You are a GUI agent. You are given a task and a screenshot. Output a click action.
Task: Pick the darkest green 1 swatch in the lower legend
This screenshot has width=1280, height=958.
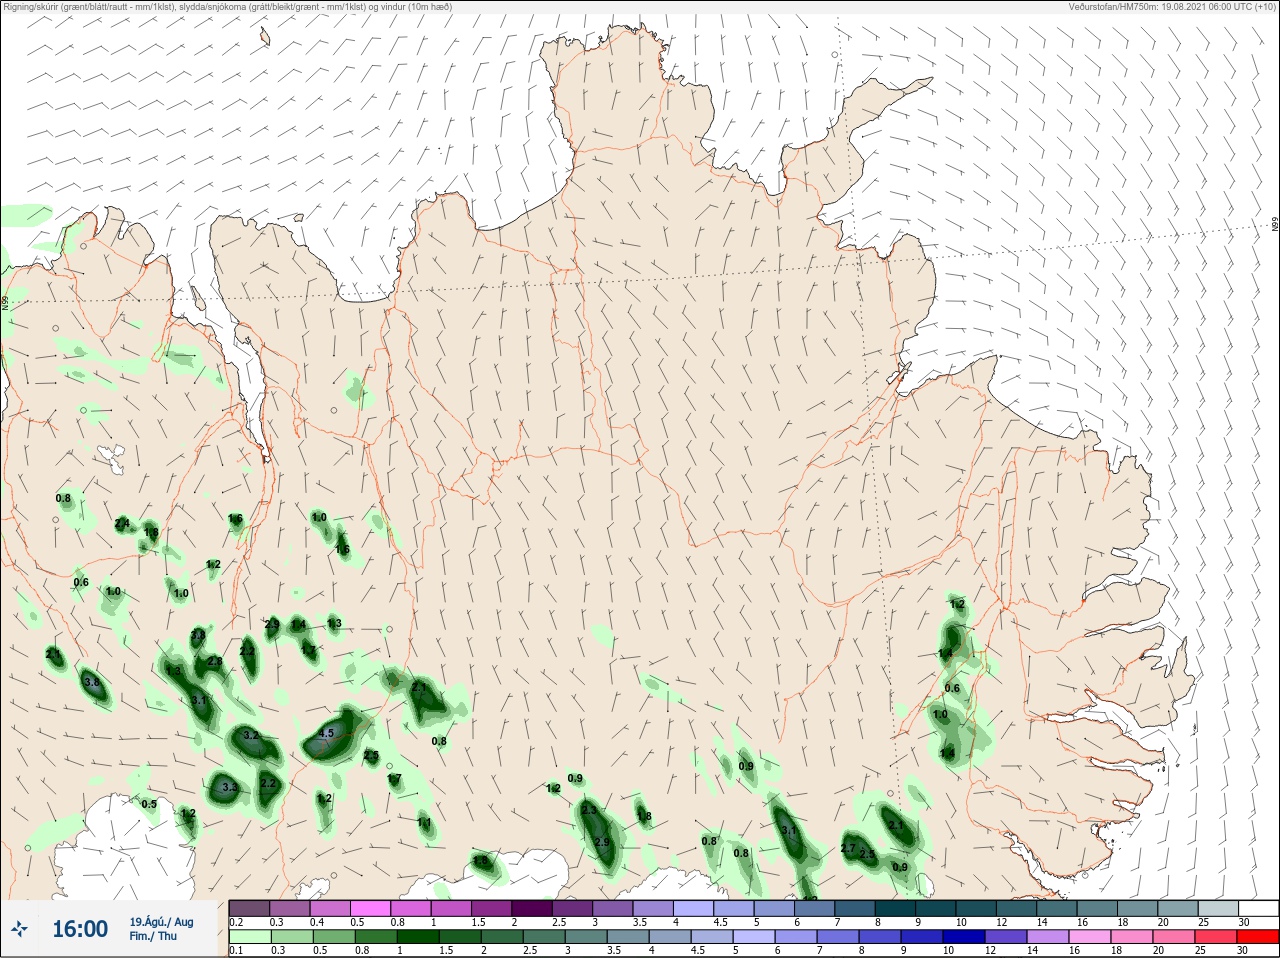[420, 936]
